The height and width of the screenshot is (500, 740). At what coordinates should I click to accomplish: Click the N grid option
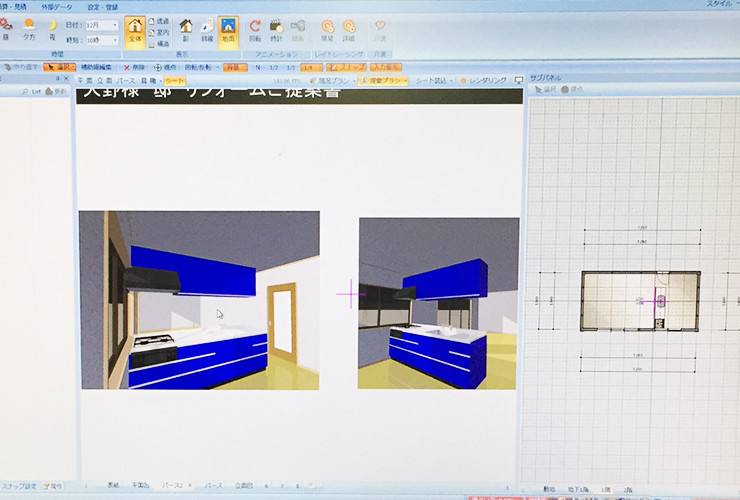[x=258, y=68]
